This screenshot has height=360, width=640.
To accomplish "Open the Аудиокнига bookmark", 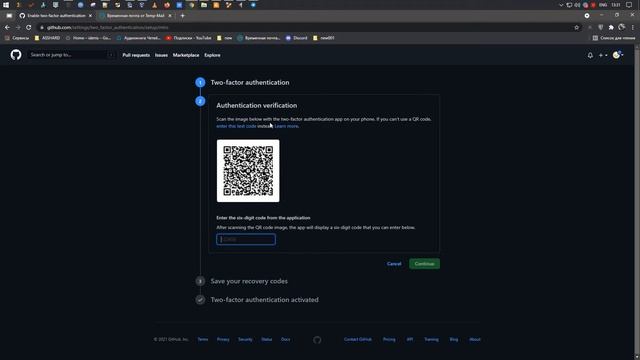I will [138, 38].
